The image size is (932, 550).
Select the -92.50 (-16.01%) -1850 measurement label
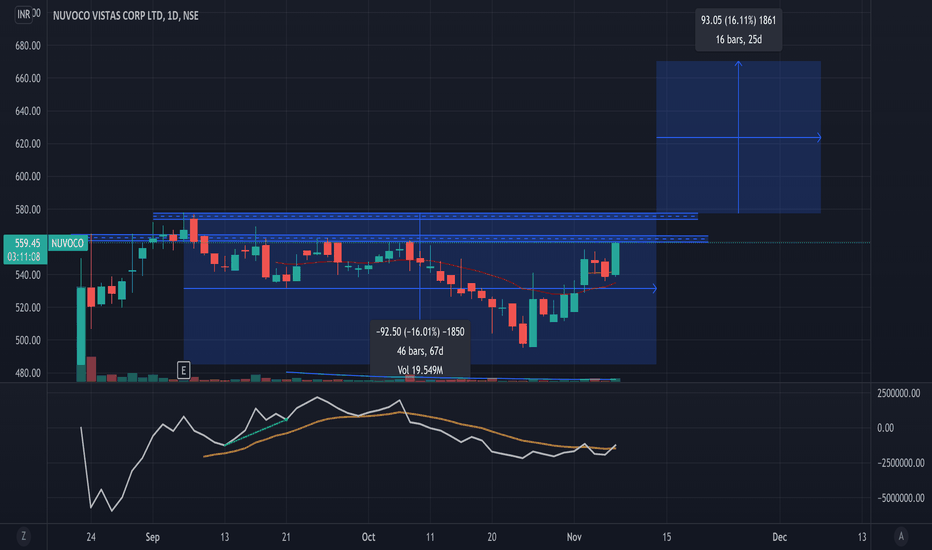click(x=420, y=332)
